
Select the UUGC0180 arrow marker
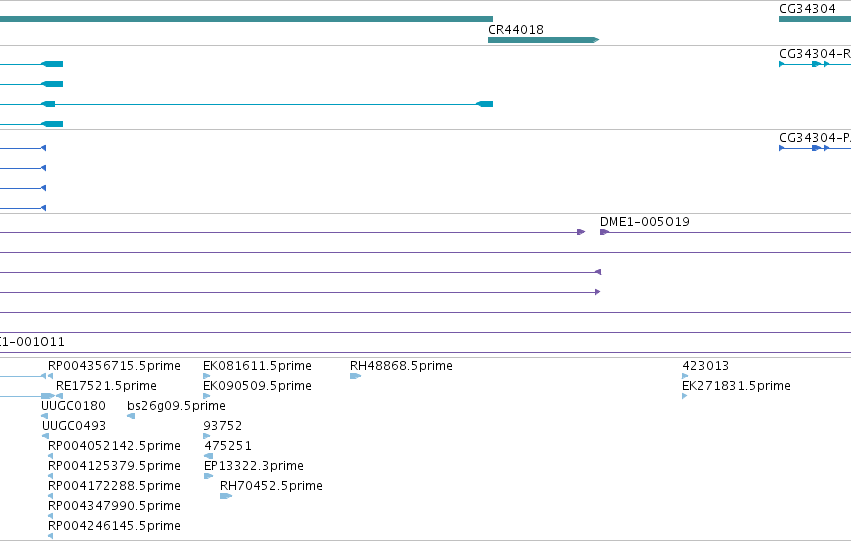pyautogui.click(x=45, y=416)
